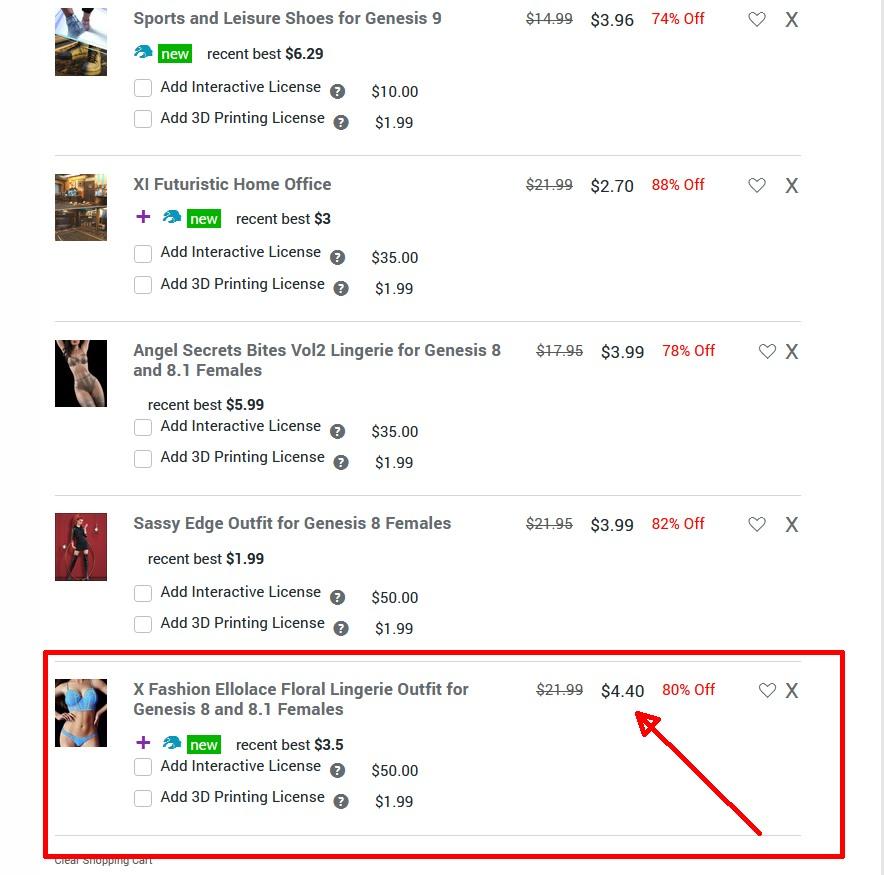Image resolution: width=884 pixels, height=875 pixels.
Task: Click blue fish icon under Sports and Leisure Shoes
Action: coord(143,52)
